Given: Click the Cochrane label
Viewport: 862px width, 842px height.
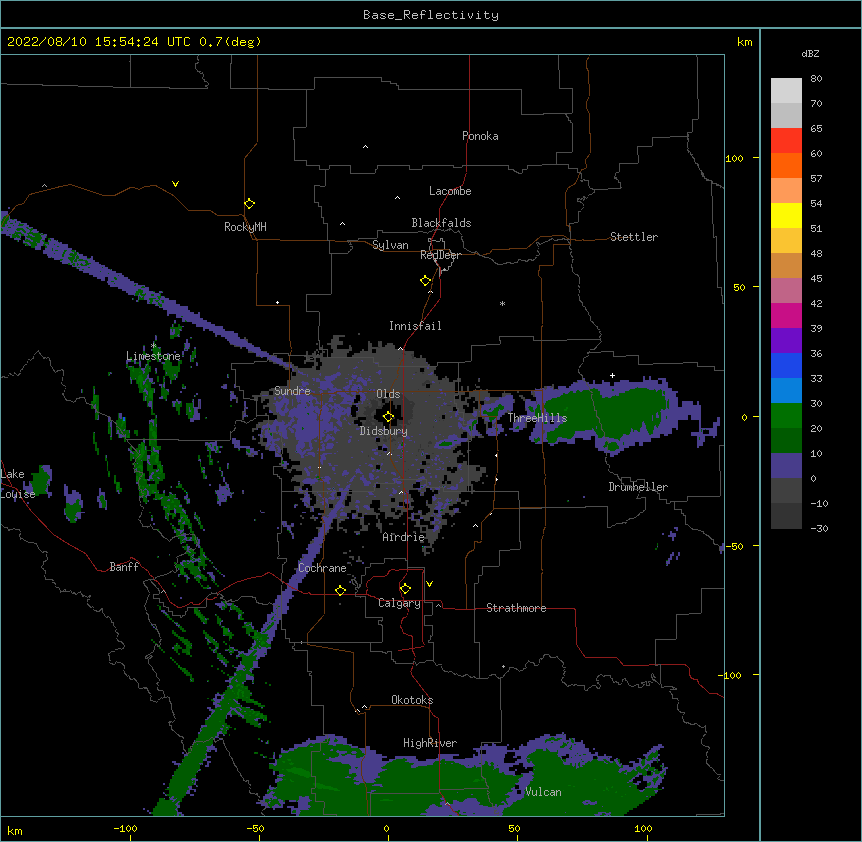Looking at the screenshot, I should [322, 568].
